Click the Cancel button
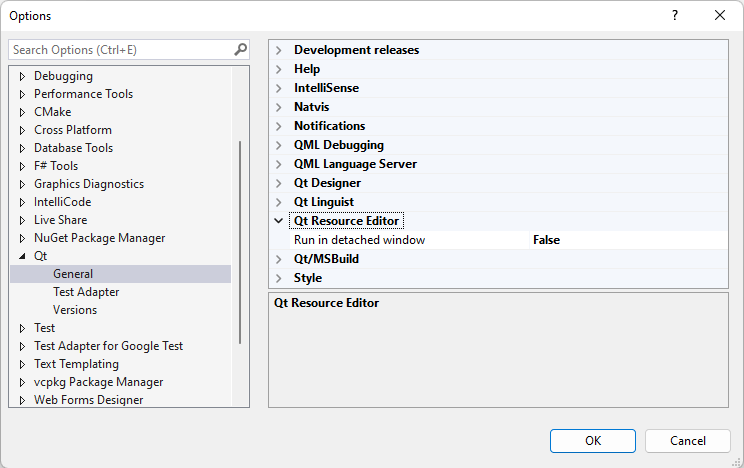Image resolution: width=744 pixels, height=468 pixels. tap(688, 441)
